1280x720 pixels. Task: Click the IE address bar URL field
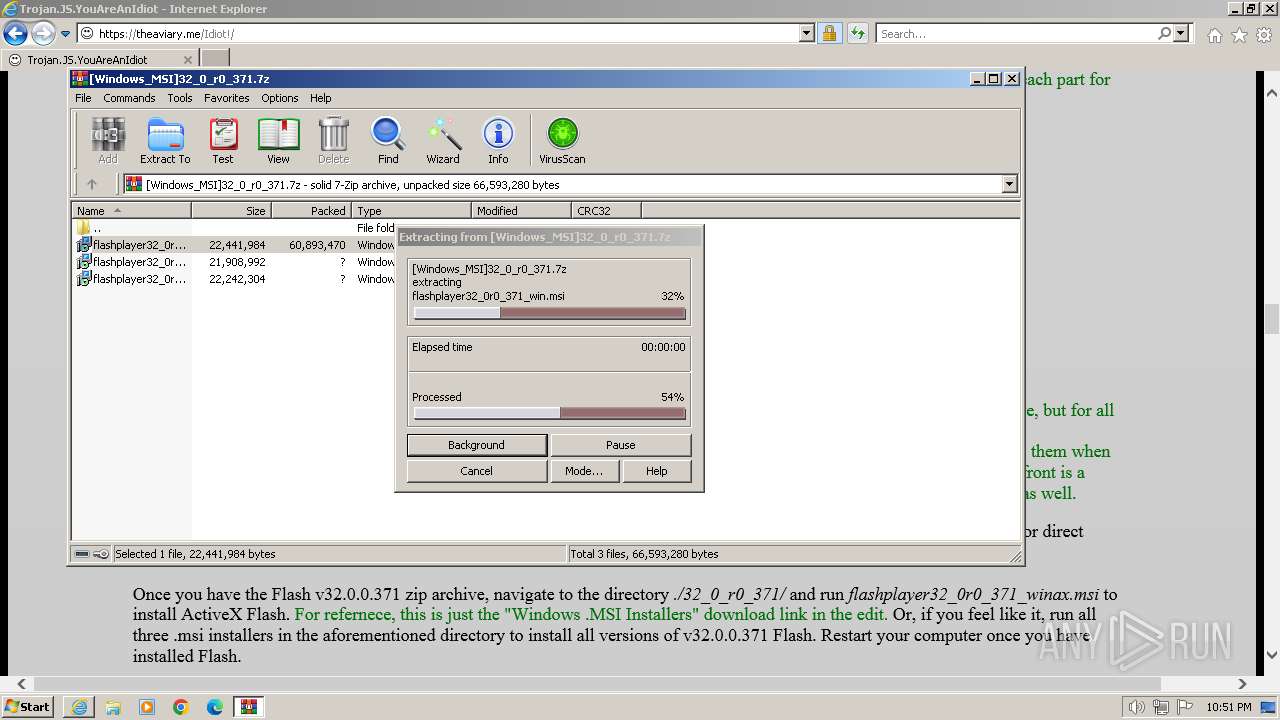tap(447, 33)
